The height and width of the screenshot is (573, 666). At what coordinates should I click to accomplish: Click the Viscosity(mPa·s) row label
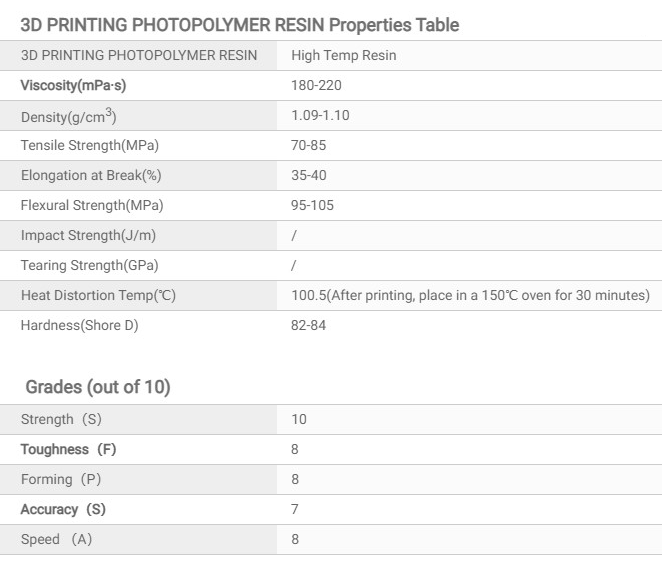pyautogui.click(x=73, y=85)
